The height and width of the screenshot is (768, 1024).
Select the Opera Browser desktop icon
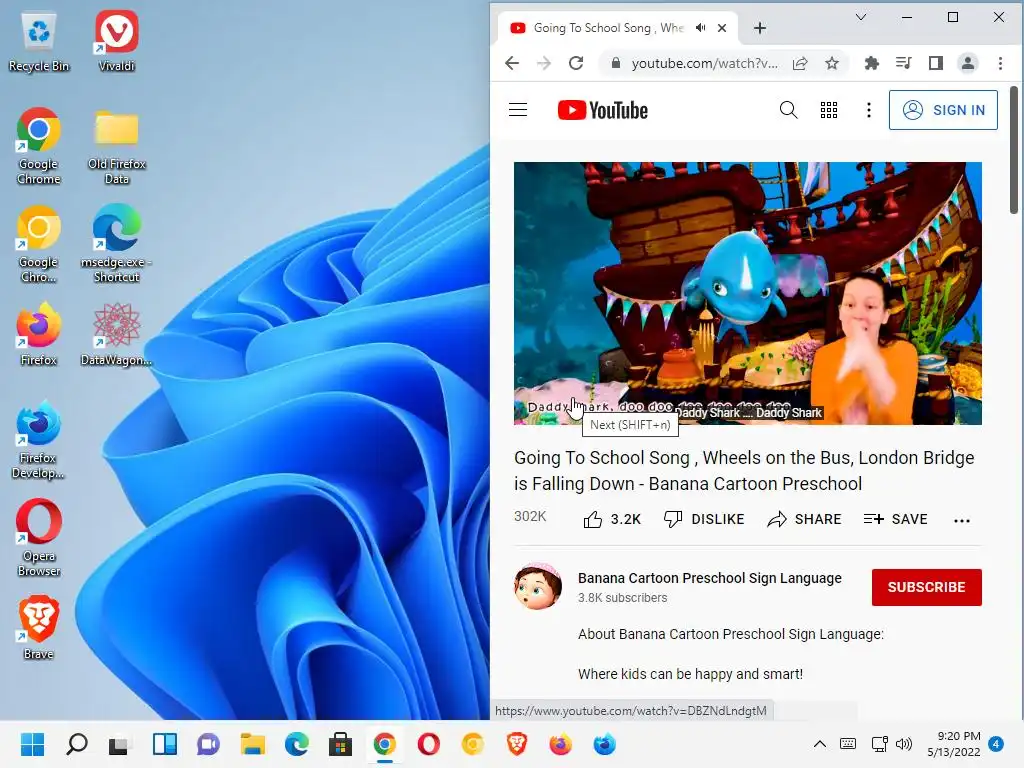(39, 538)
